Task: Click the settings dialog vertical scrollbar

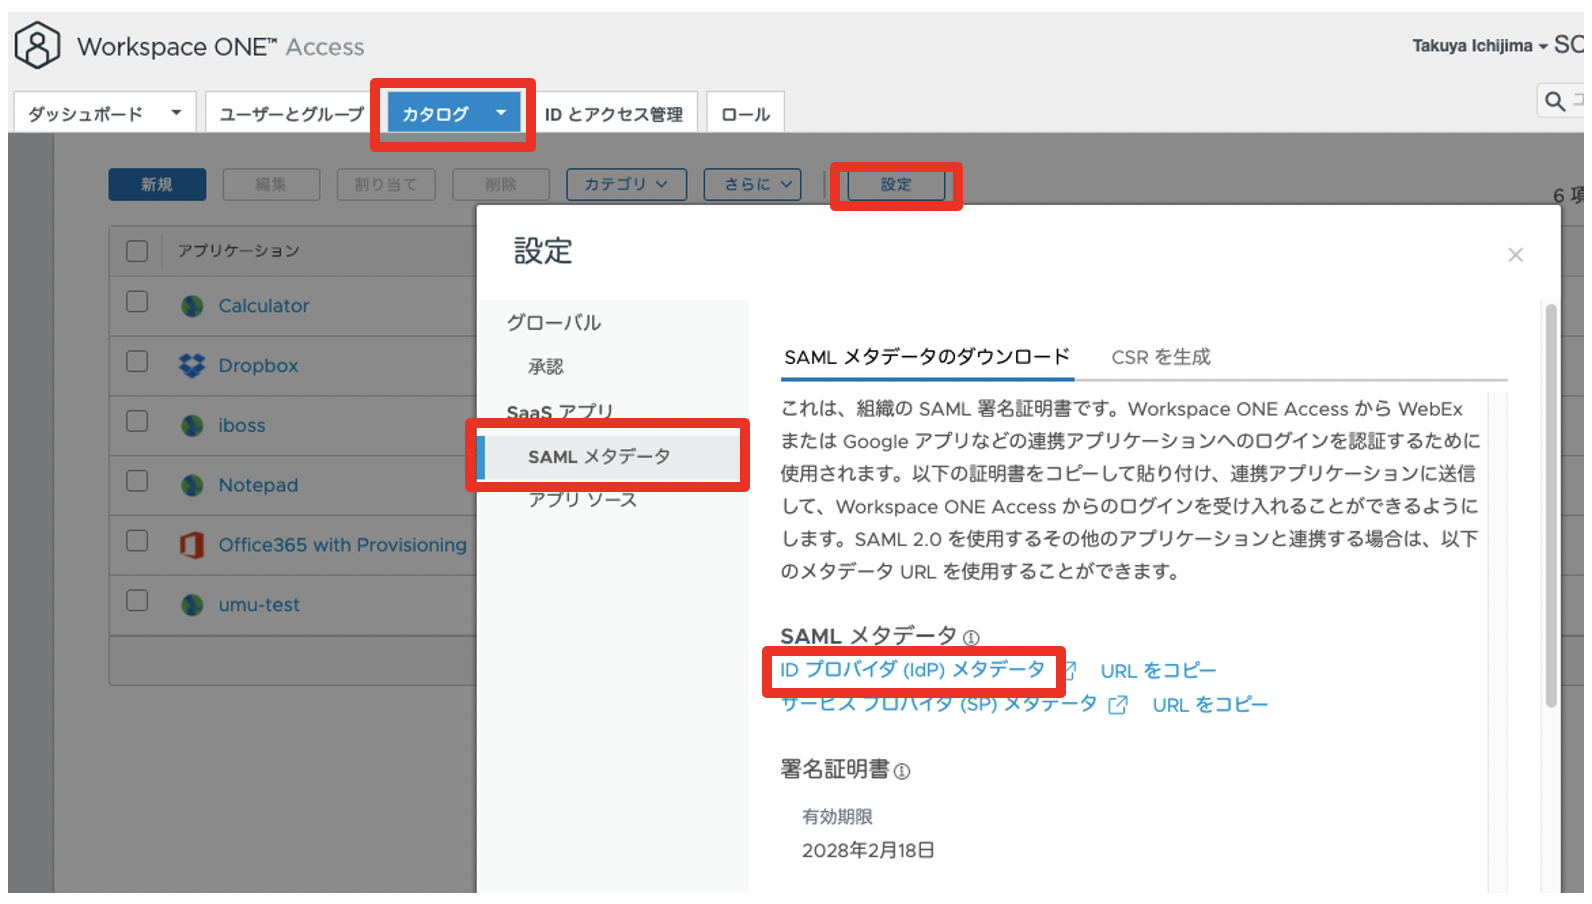Action: pos(1551,505)
